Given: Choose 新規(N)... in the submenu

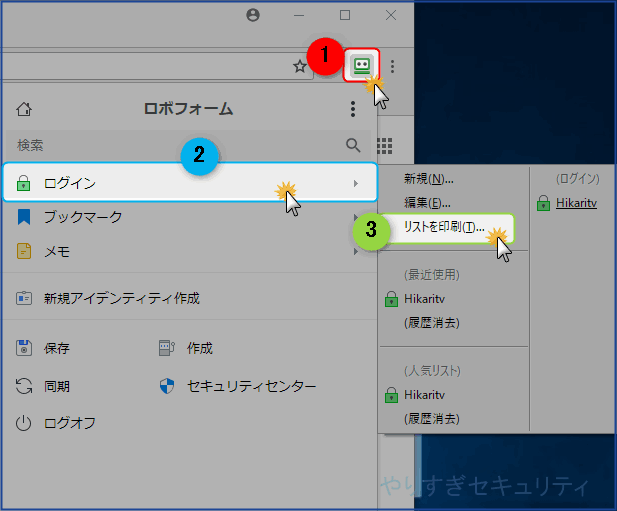Looking at the screenshot, I should pos(429,179).
